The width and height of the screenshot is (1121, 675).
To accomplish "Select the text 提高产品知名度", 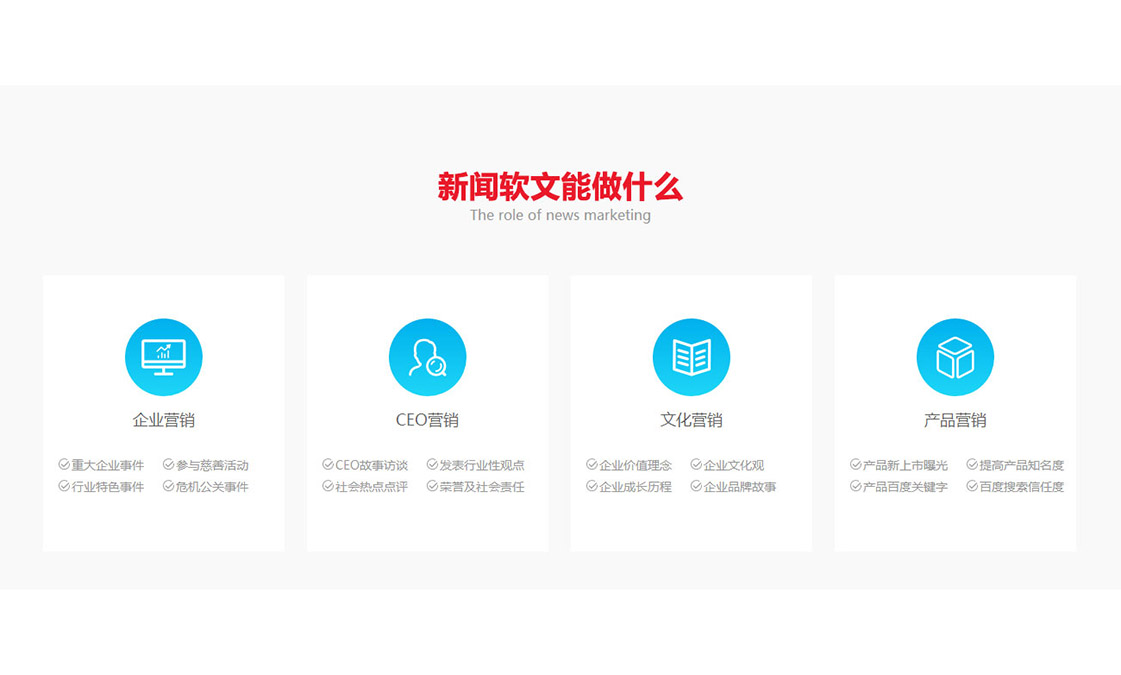I will pos(1022,465).
